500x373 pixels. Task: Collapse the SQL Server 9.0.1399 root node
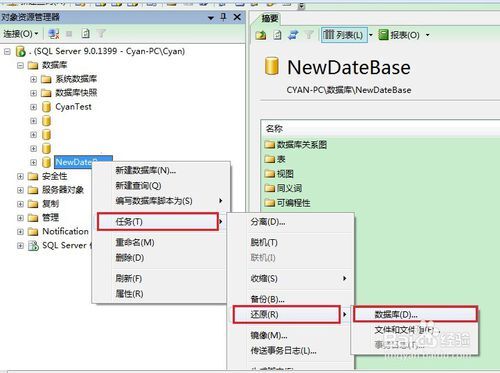[7, 51]
